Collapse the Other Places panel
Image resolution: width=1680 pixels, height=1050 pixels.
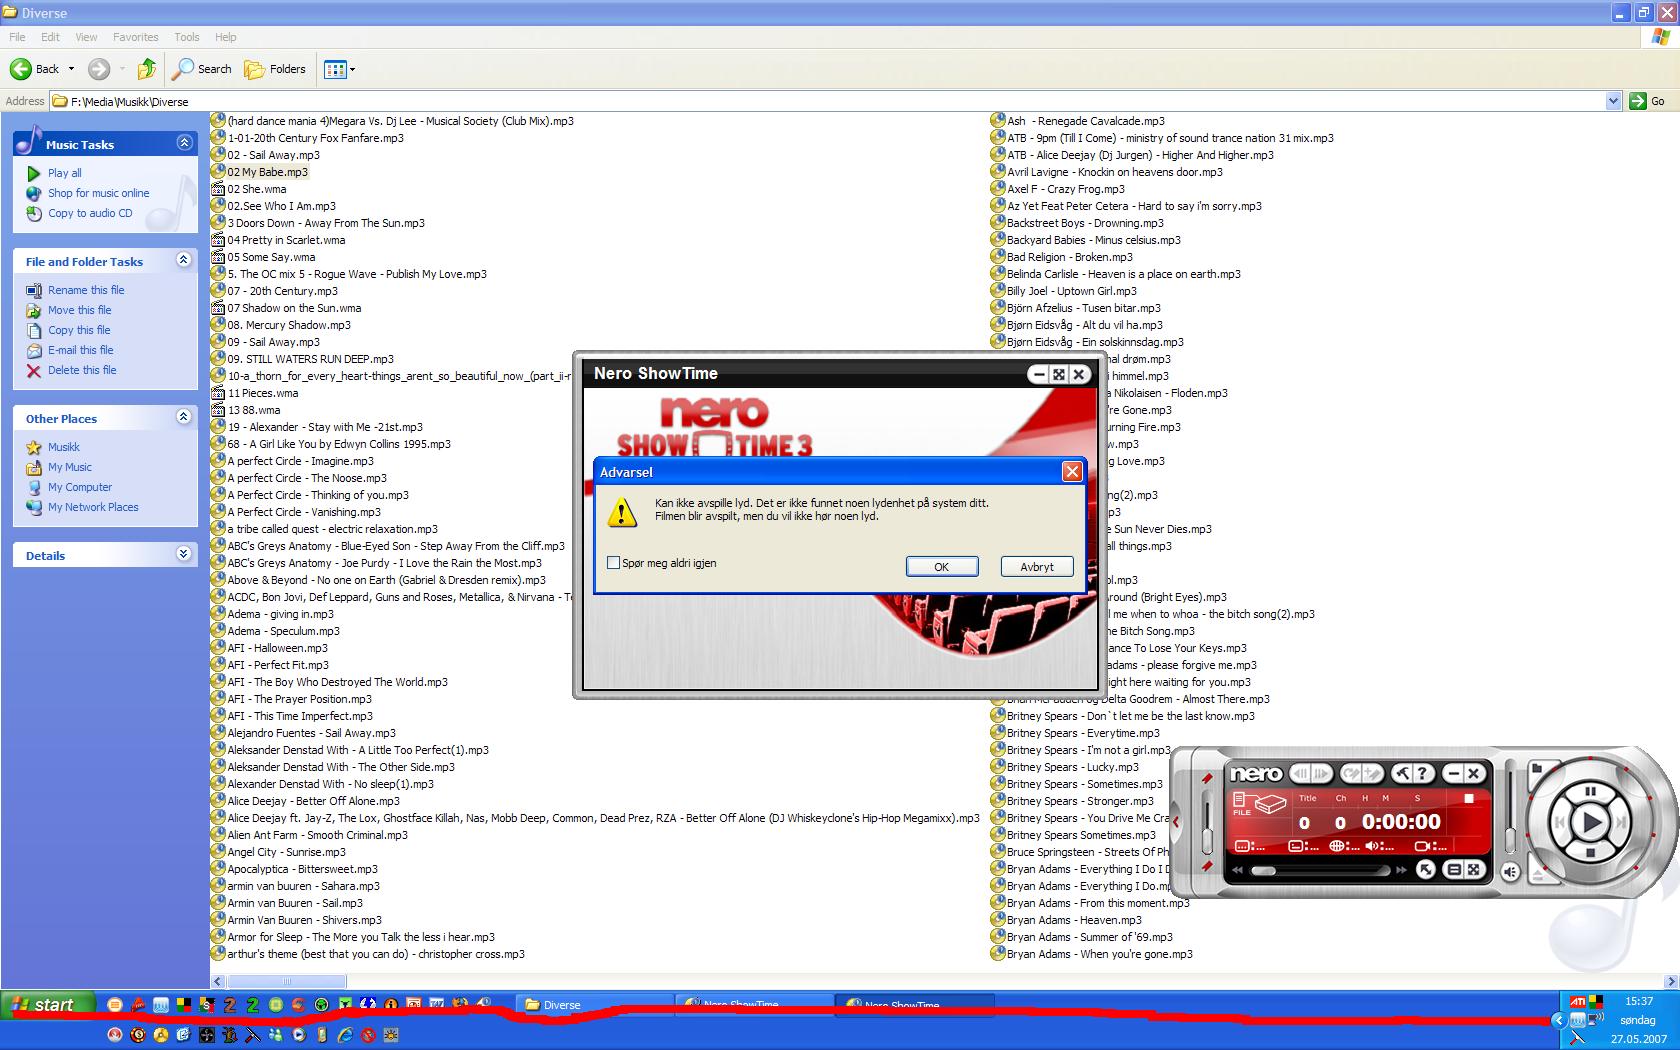click(184, 417)
